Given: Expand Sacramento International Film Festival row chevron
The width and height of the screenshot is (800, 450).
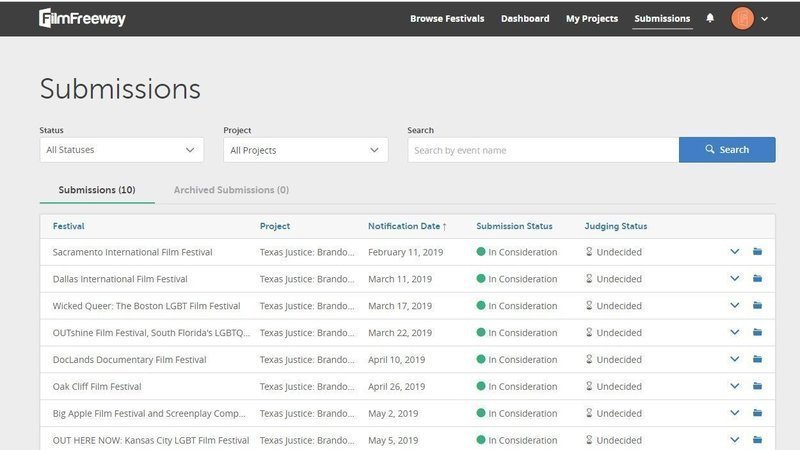Looking at the screenshot, I should [x=735, y=252].
